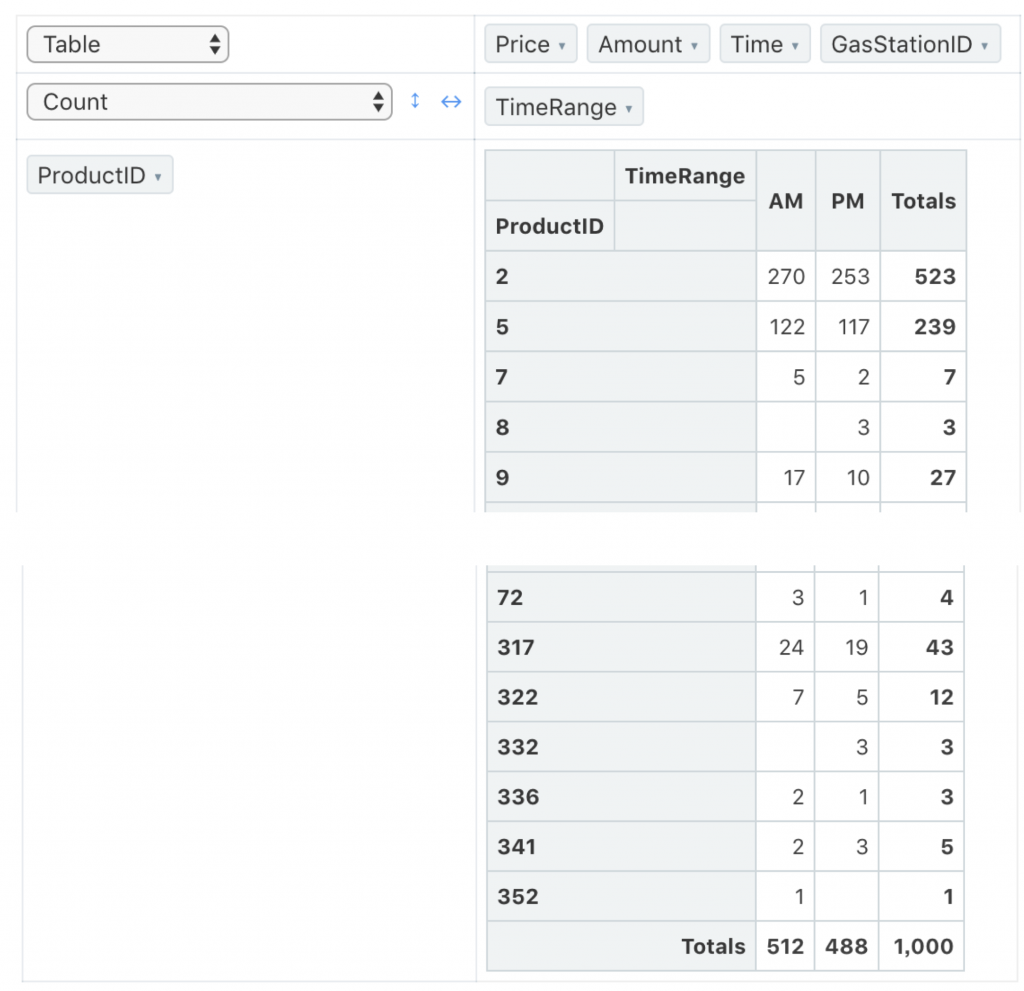
Task: Expand the Amount attribute filter triangle
Action: pos(694,46)
